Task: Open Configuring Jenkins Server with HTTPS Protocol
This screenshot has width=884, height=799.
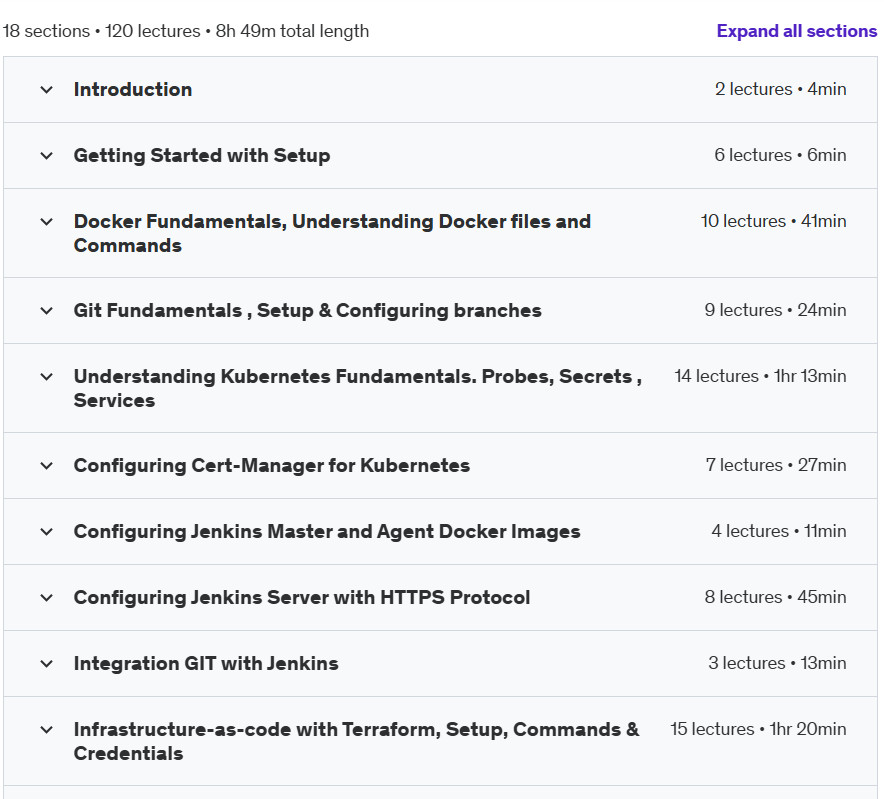Action: [x=302, y=598]
